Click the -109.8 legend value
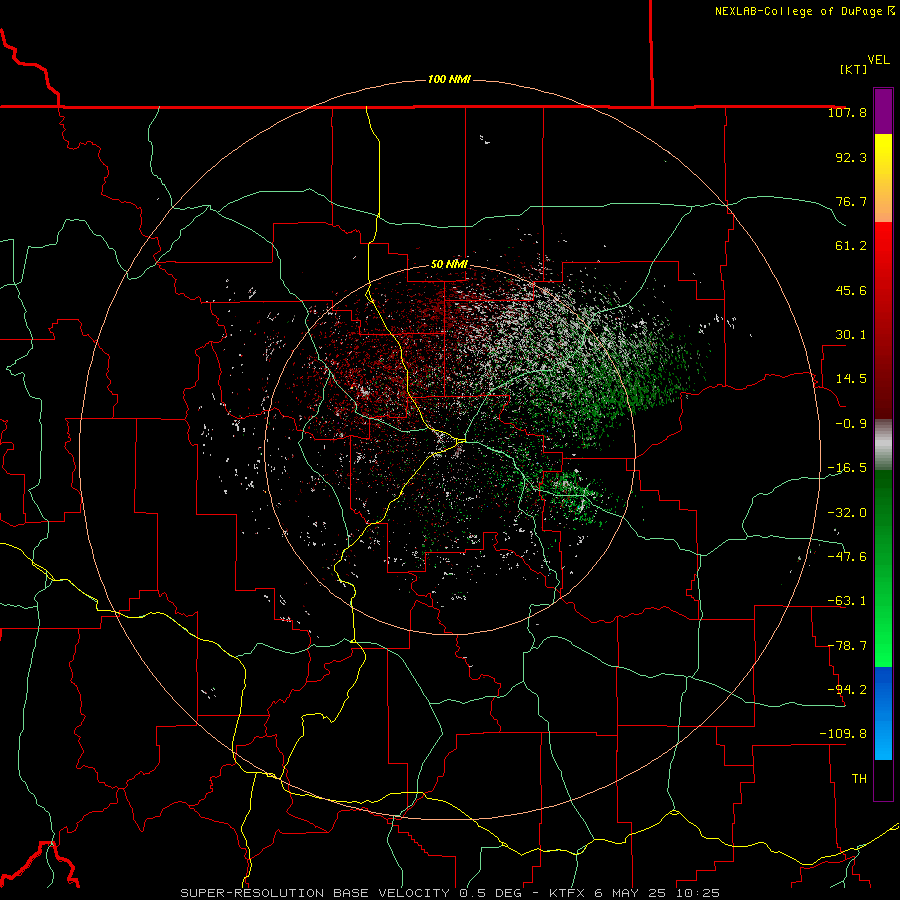Screen dimensions: 900x900 tap(843, 734)
